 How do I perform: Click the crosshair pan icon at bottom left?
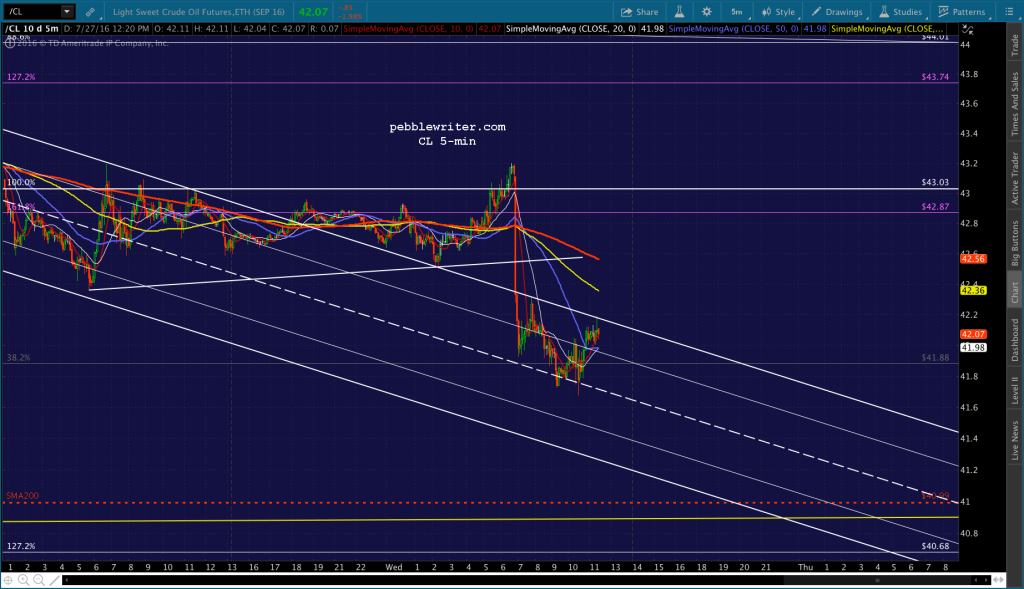click(x=8, y=580)
